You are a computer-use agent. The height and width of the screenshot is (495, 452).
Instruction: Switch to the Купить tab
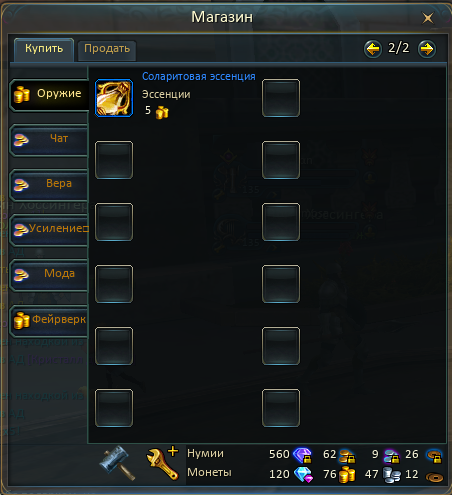click(x=44, y=49)
